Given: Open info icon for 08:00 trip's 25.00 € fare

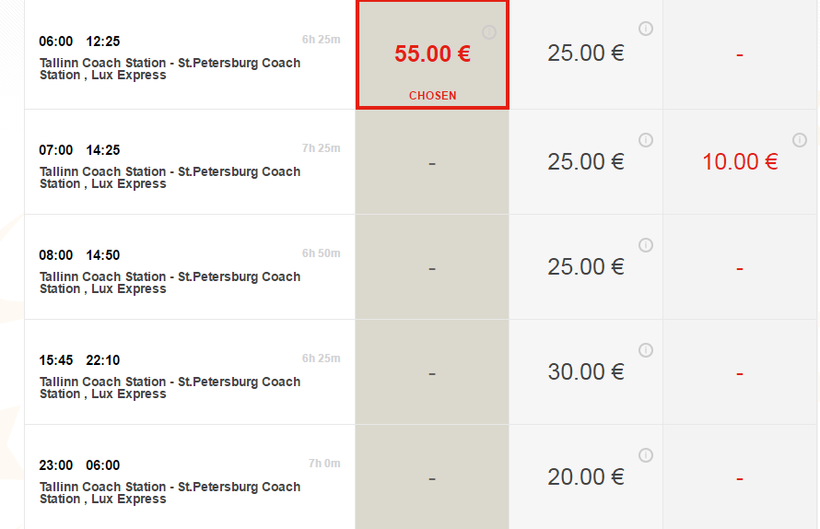Looking at the screenshot, I should (646, 245).
